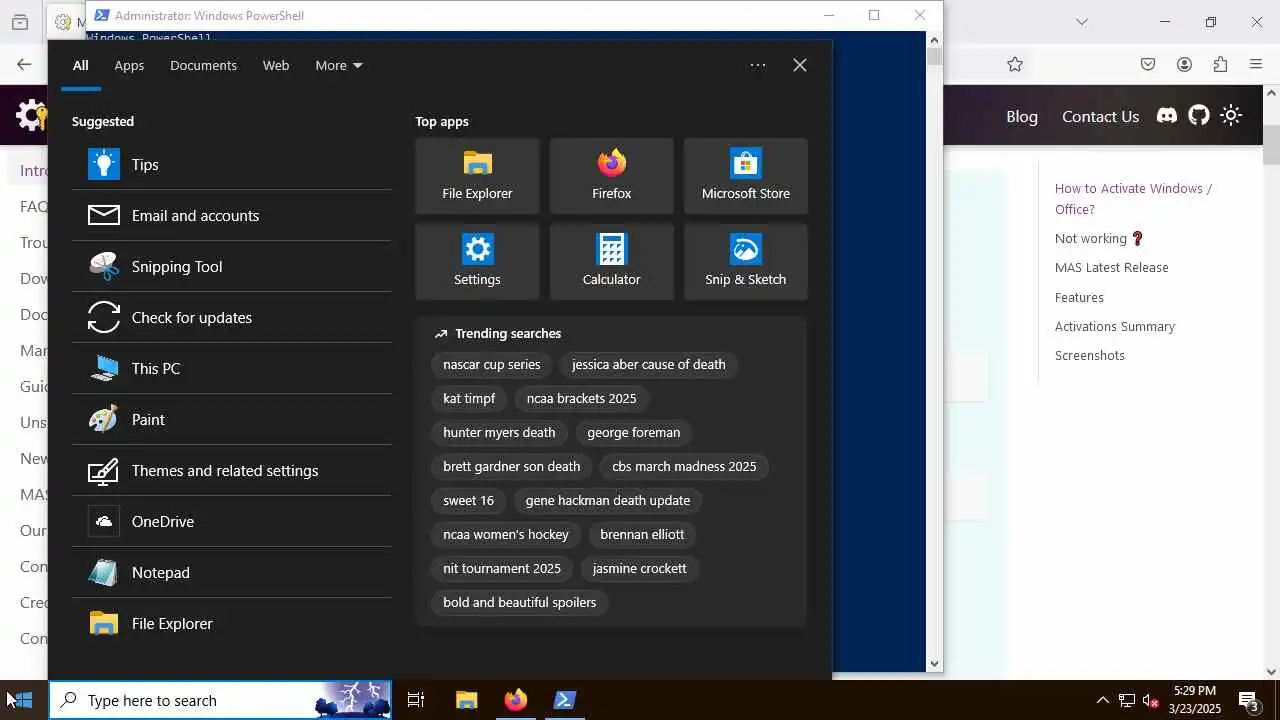Bookmark page with Firefox star icon
This screenshot has height=720, width=1280.
[x=1015, y=64]
